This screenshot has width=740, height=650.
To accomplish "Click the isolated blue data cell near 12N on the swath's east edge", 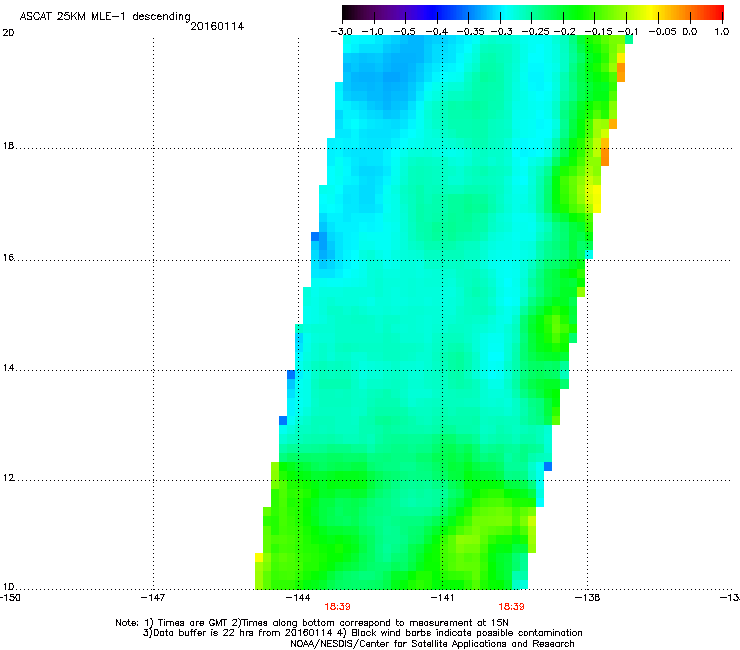I will (548, 466).
